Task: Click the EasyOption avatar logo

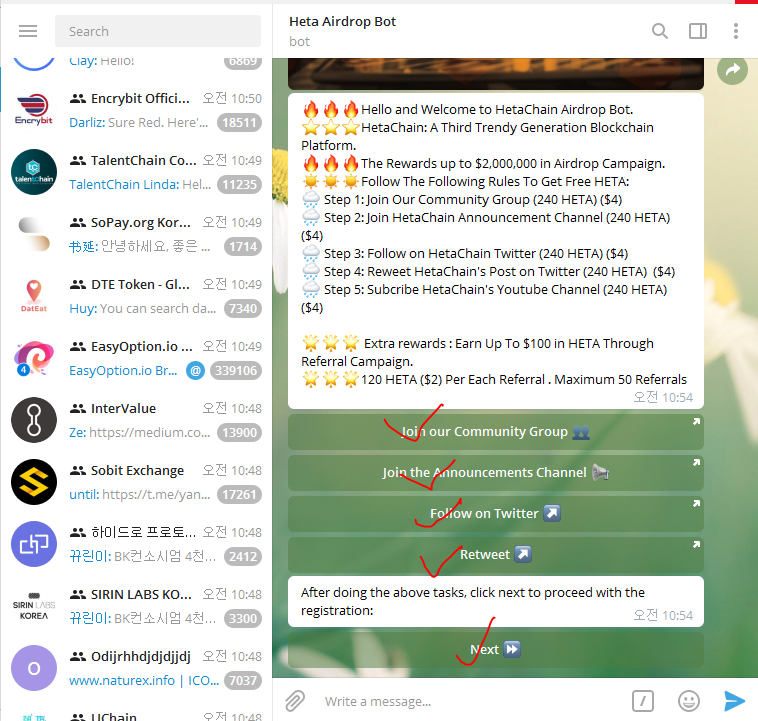Action: click(34, 358)
